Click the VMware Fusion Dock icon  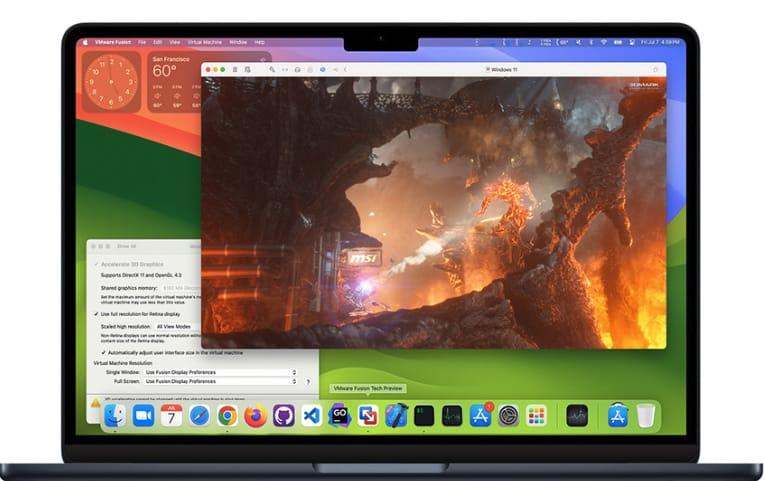tap(368, 416)
